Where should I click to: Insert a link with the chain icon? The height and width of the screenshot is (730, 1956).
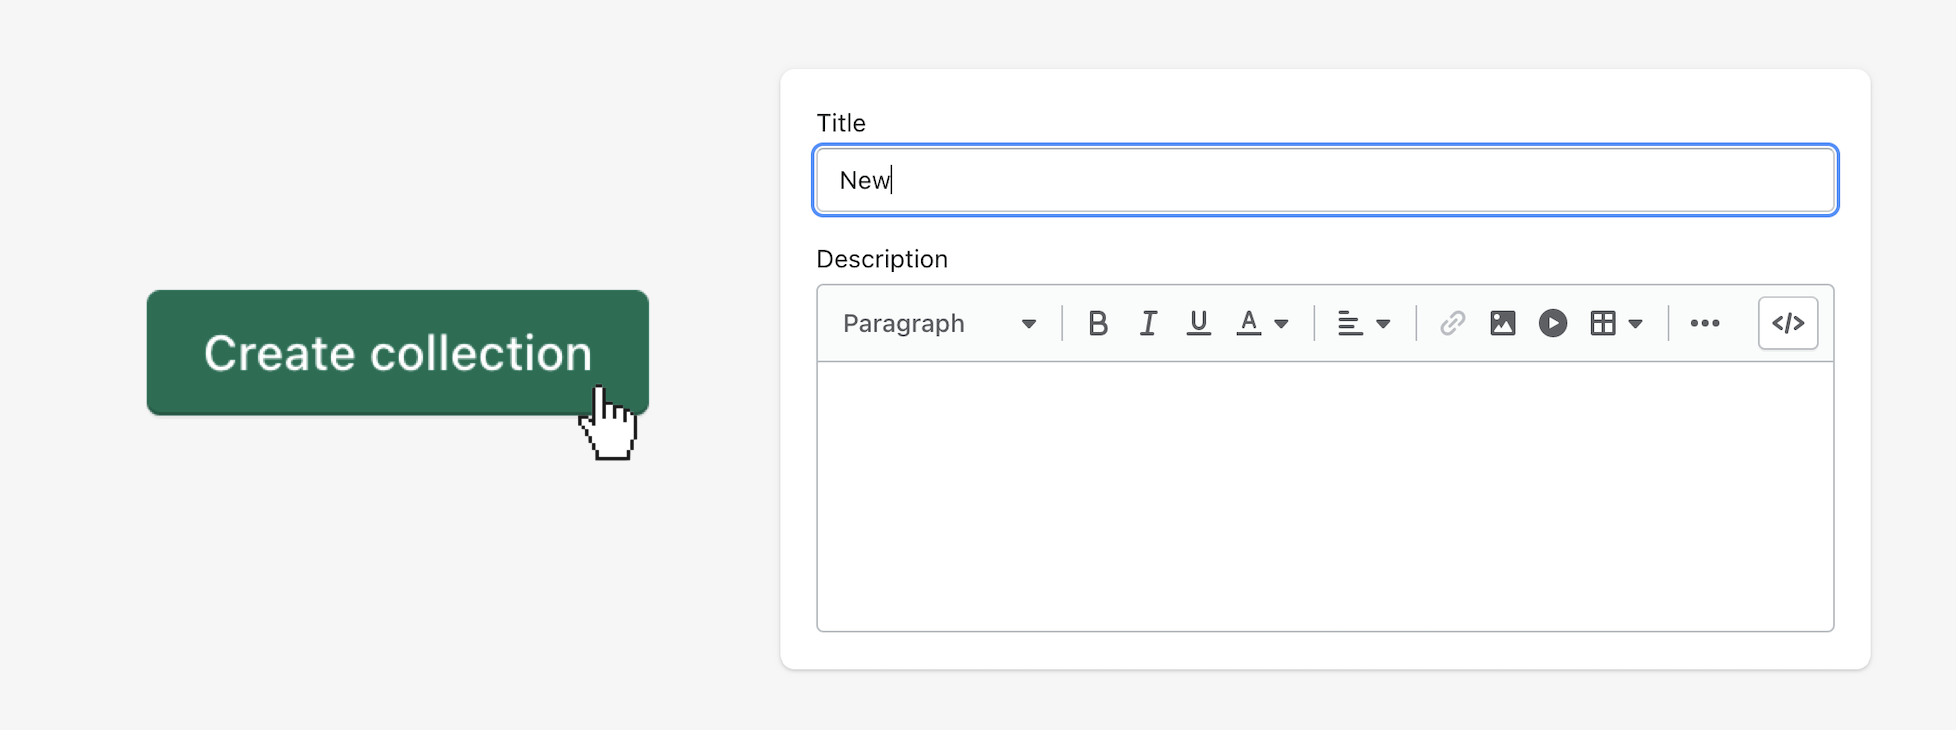(x=1452, y=324)
